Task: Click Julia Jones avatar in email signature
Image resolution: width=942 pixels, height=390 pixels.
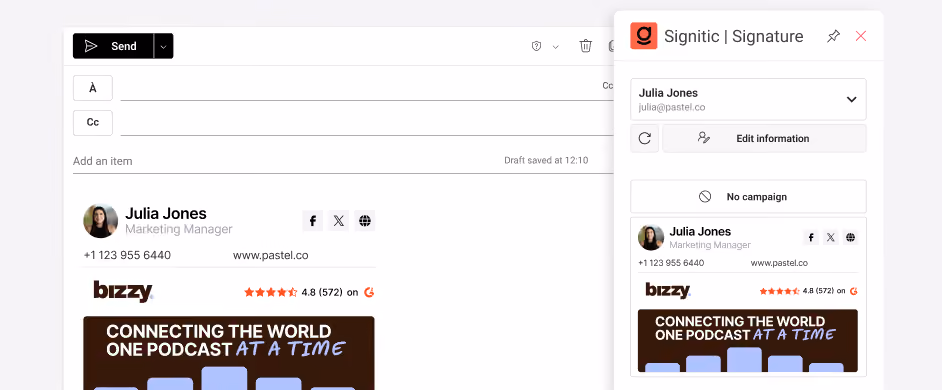Action: click(100, 221)
